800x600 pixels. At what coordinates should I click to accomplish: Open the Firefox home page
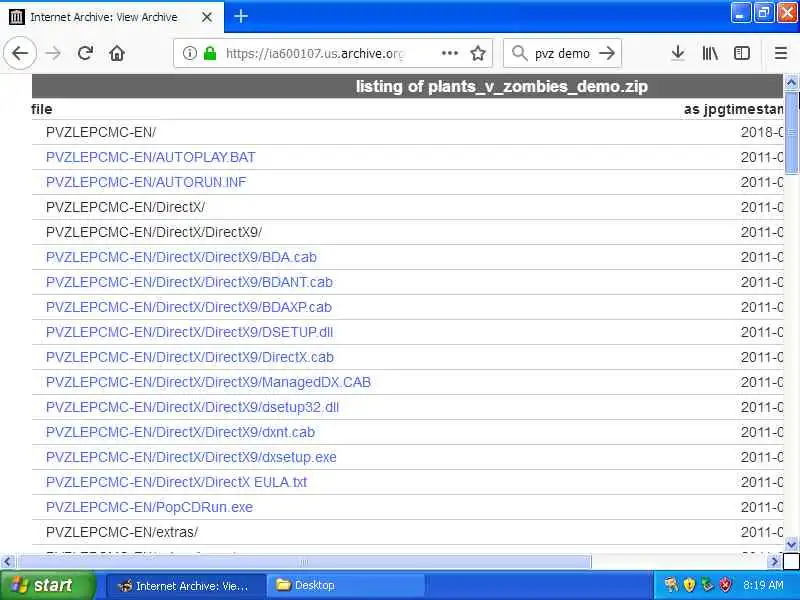tap(117, 53)
